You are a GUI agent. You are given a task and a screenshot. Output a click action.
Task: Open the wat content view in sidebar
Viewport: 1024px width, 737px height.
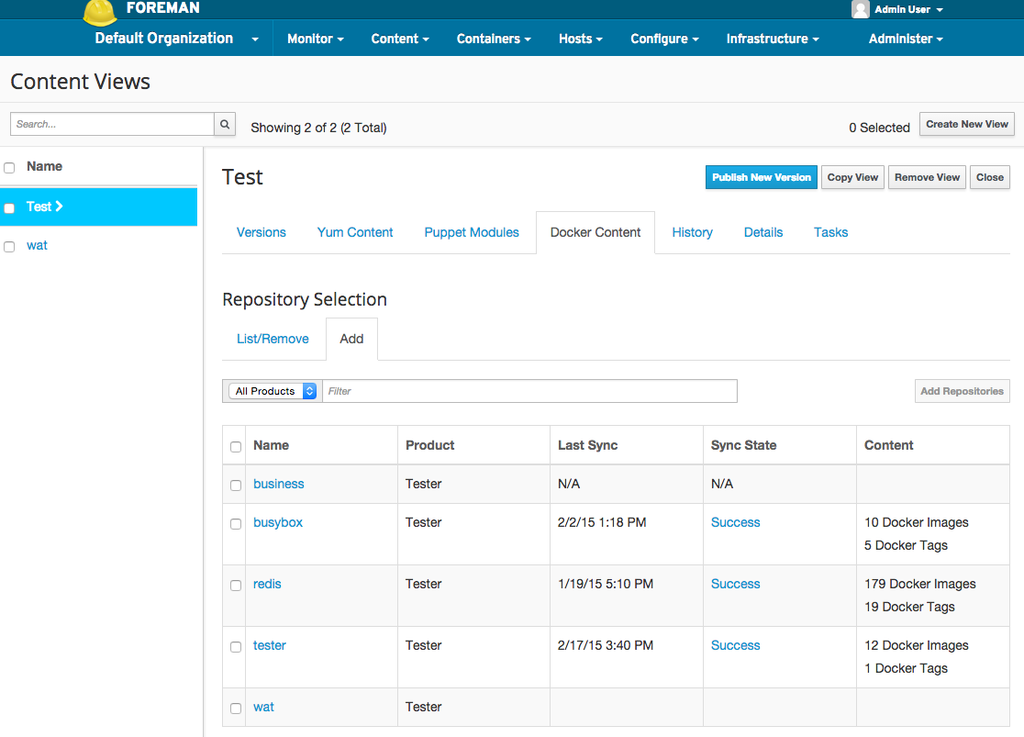point(37,245)
